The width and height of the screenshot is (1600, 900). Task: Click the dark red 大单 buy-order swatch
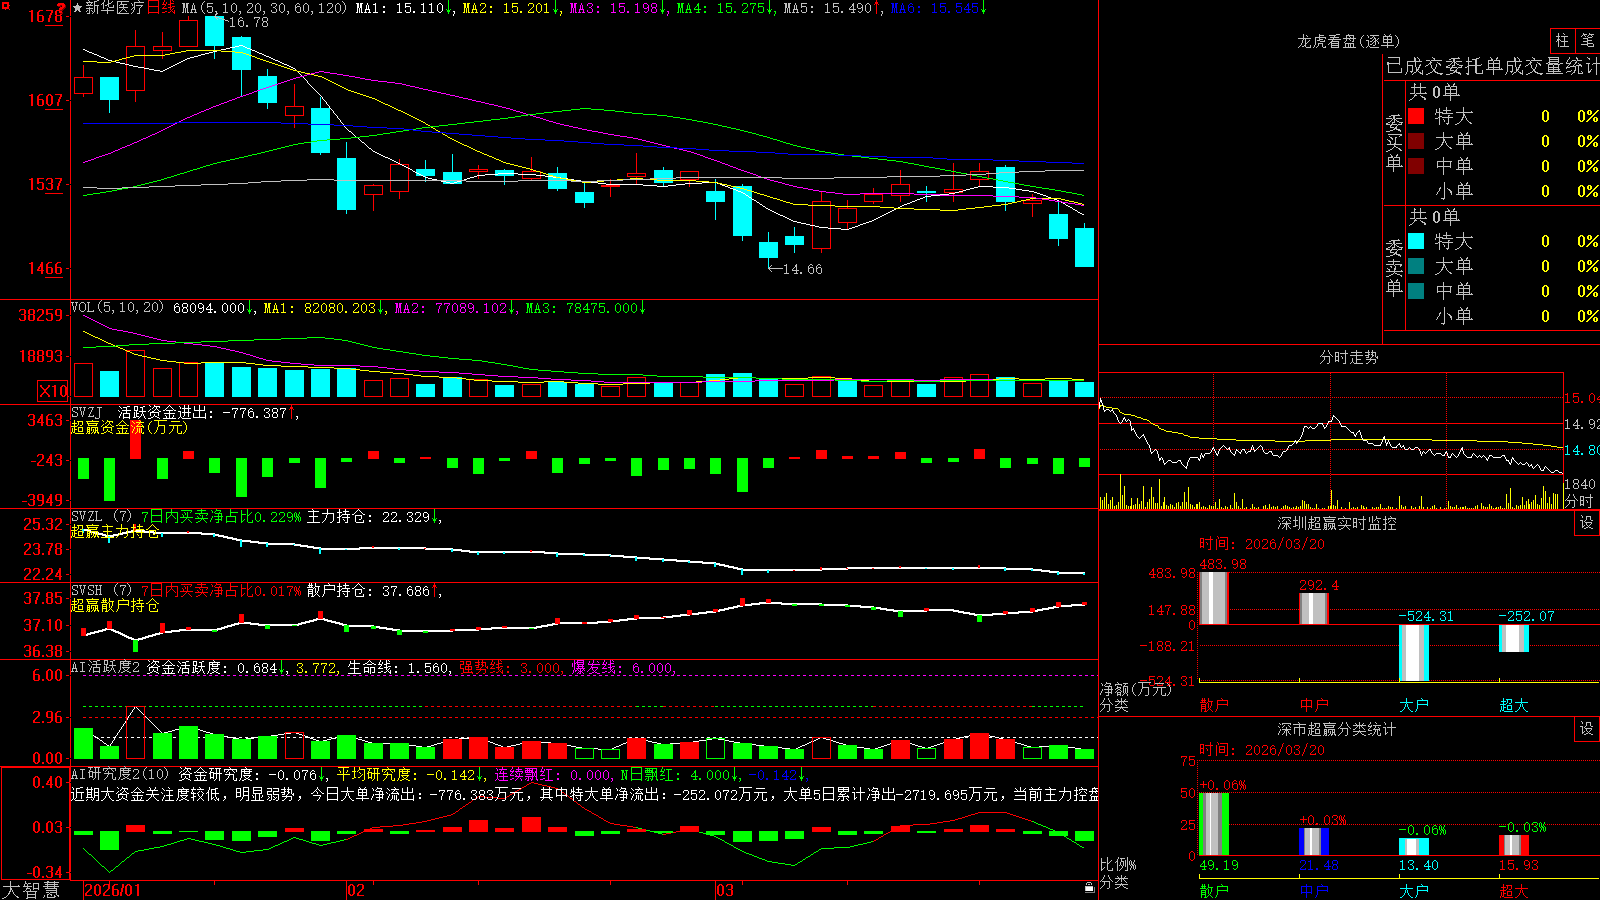click(x=1416, y=141)
